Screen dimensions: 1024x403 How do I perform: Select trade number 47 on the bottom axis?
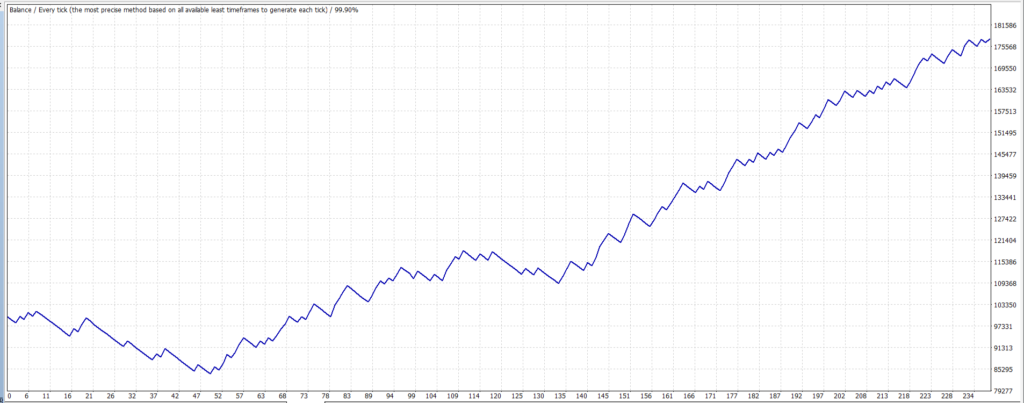click(197, 397)
